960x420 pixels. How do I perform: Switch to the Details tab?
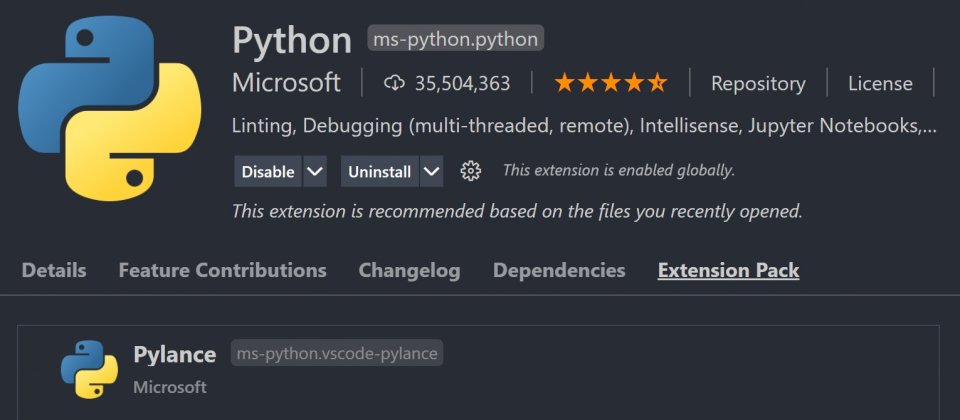[54, 270]
